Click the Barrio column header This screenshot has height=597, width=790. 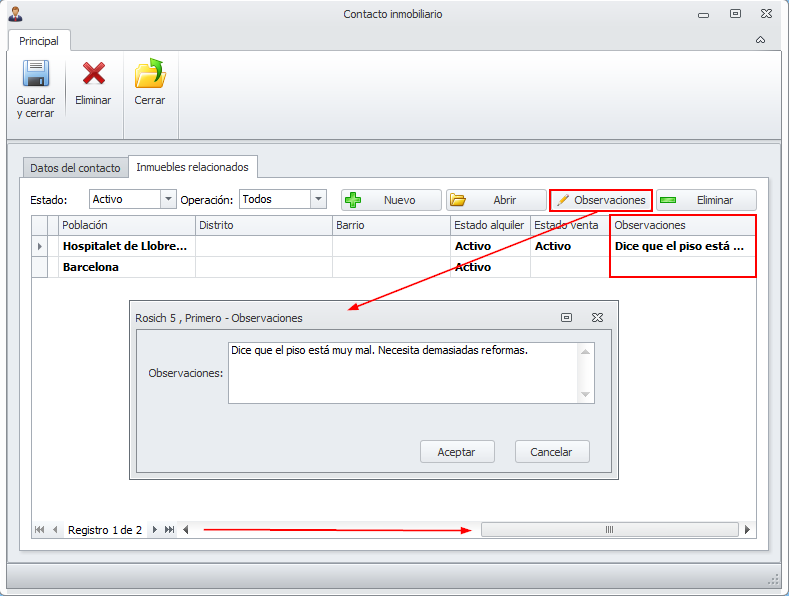pos(391,225)
